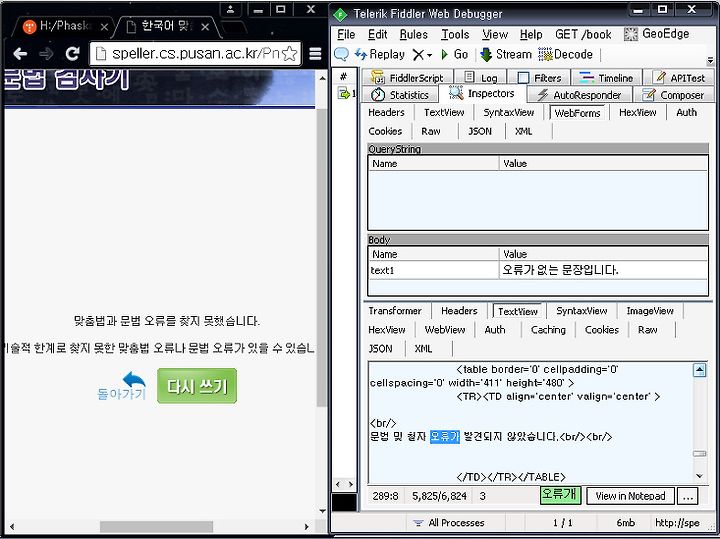Click the Chrome forward arrow
The image size is (720, 539).
46,54
